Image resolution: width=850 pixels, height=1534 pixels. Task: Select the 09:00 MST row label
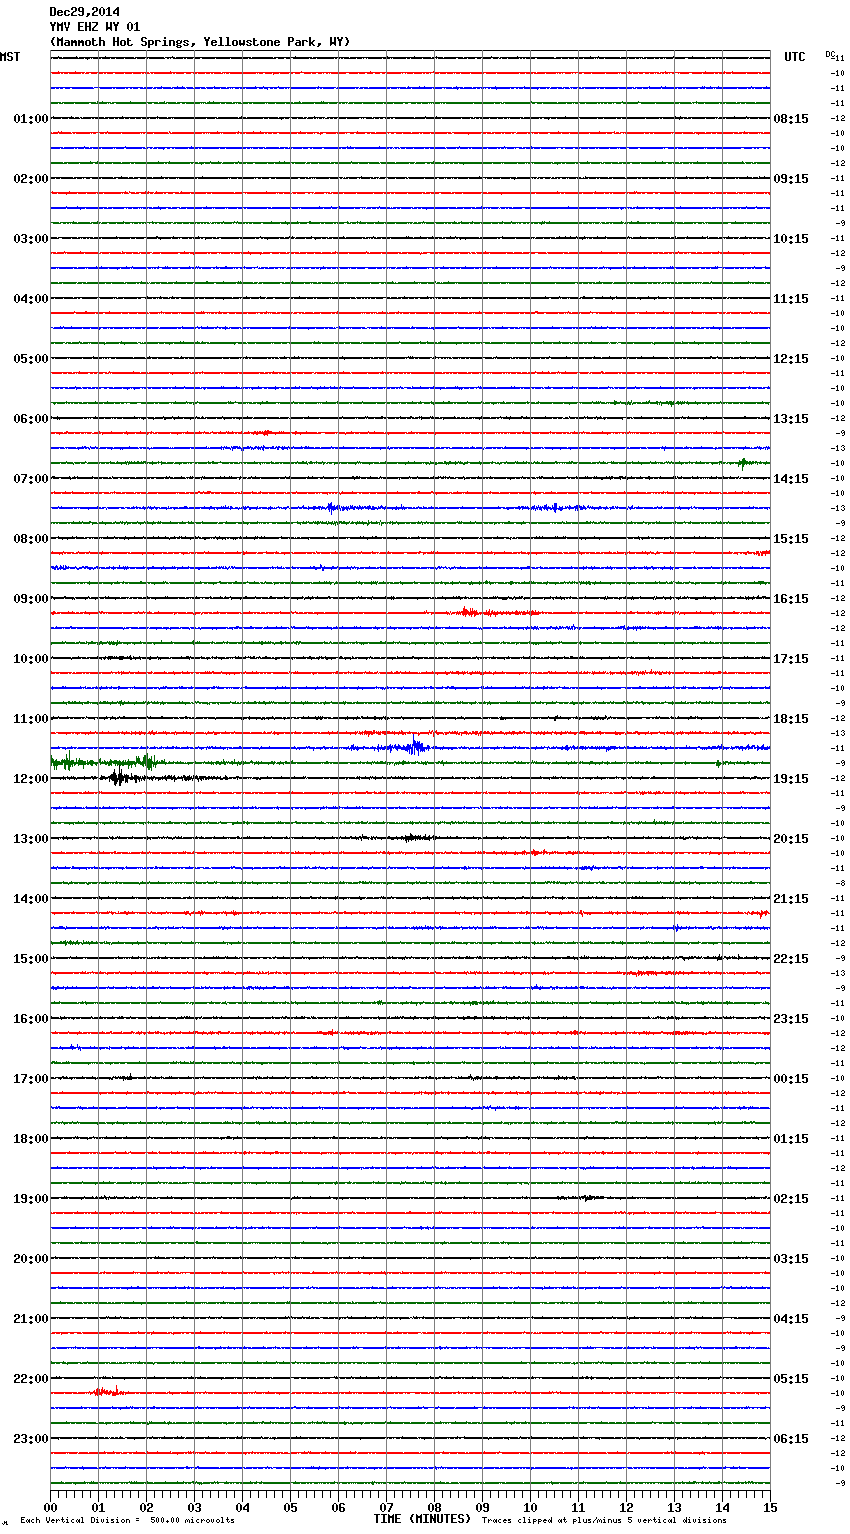[x=30, y=599]
